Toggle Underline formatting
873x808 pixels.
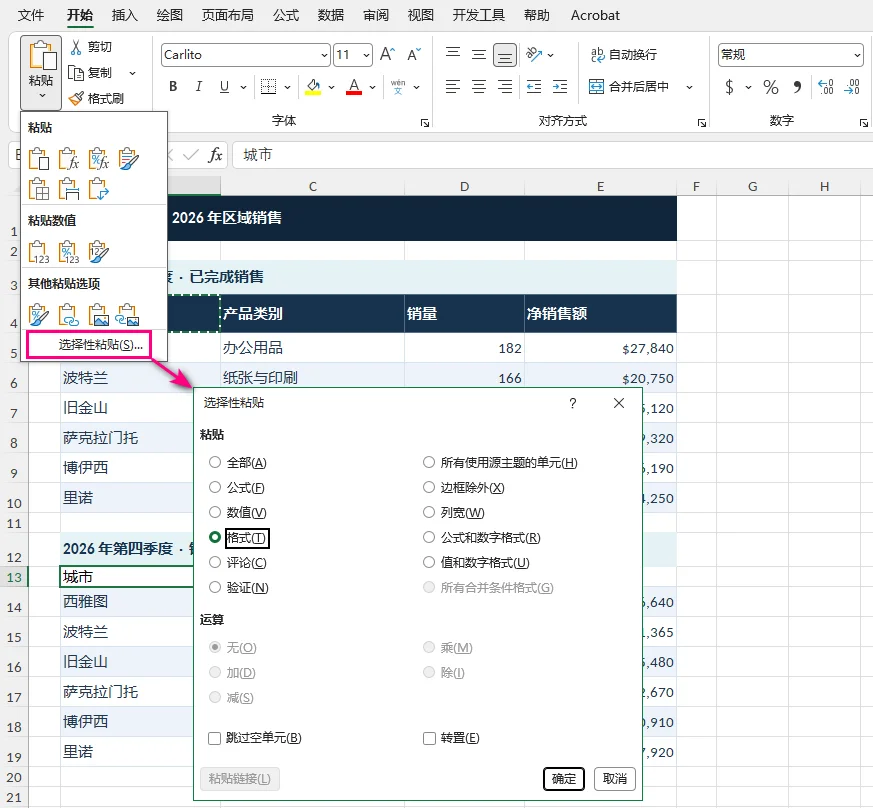(224, 86)
